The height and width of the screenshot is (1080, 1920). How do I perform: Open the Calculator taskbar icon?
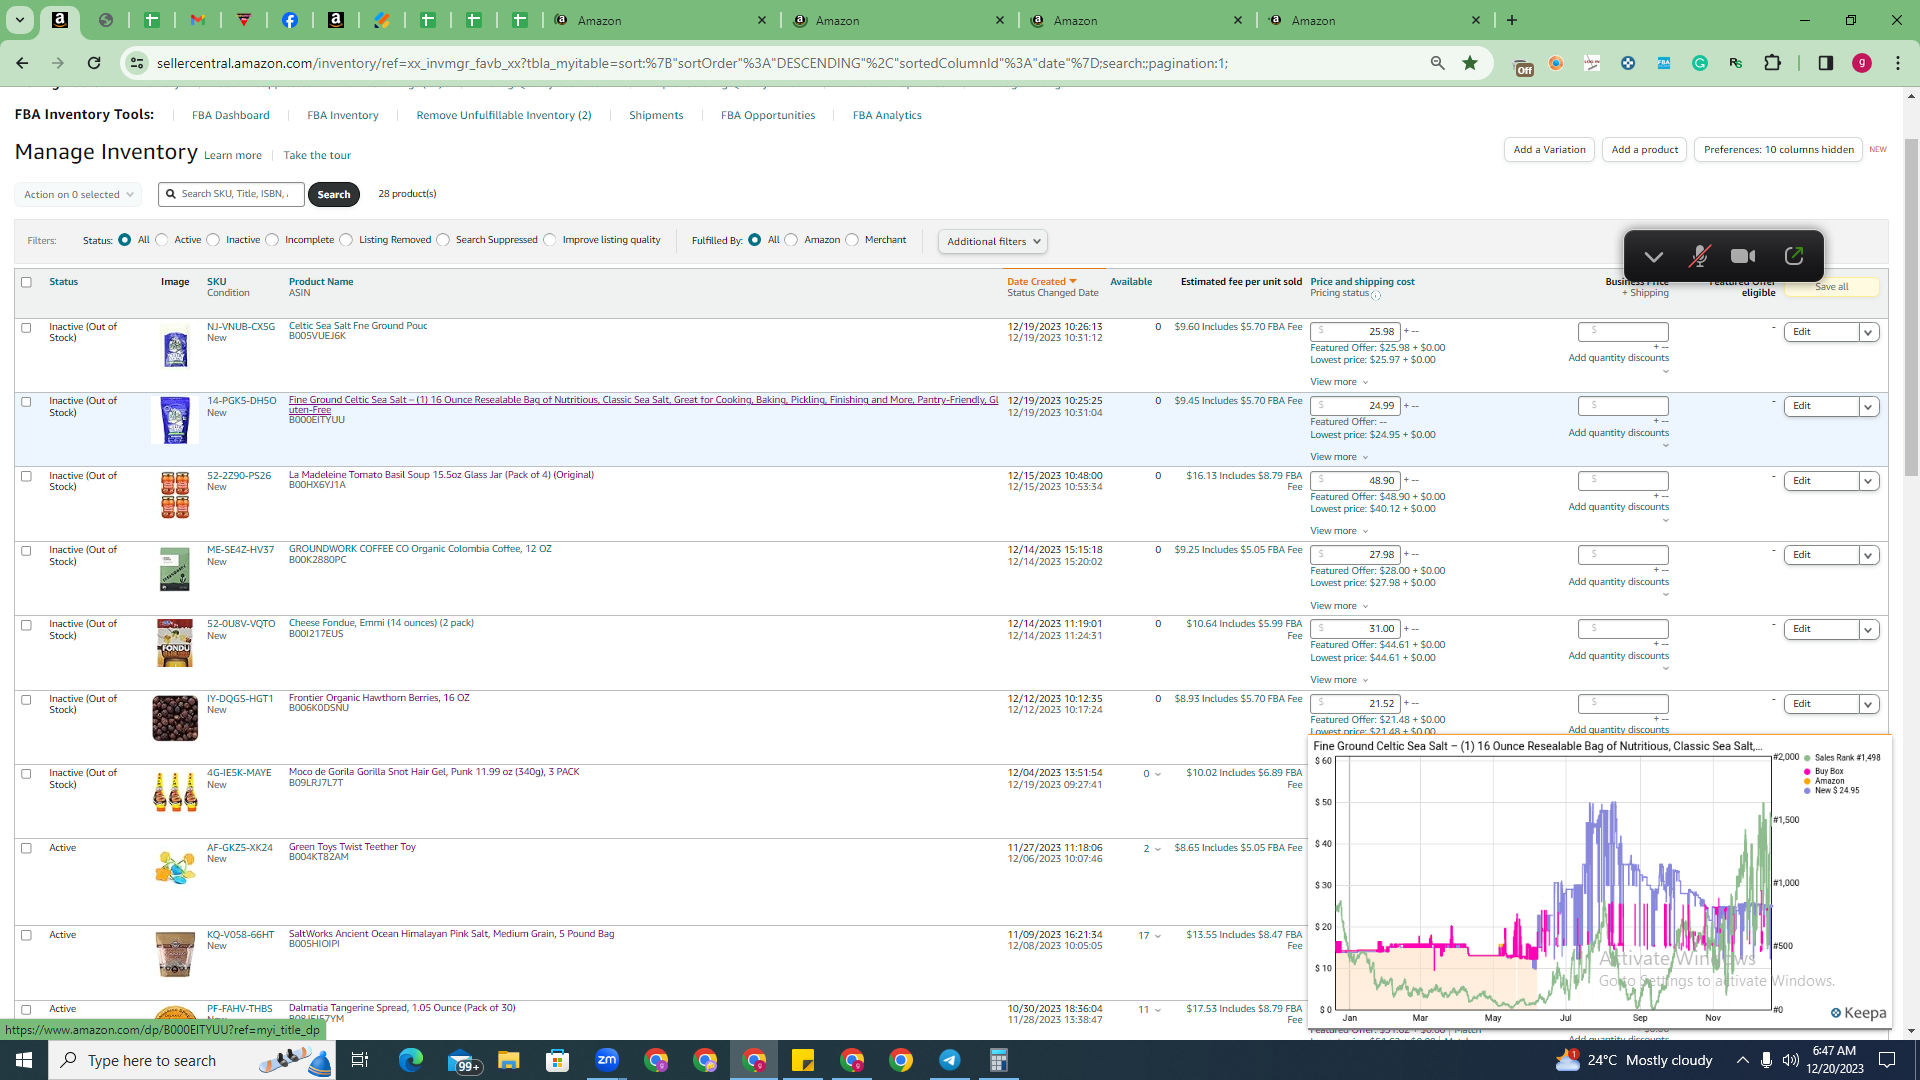coord(999,1060)
